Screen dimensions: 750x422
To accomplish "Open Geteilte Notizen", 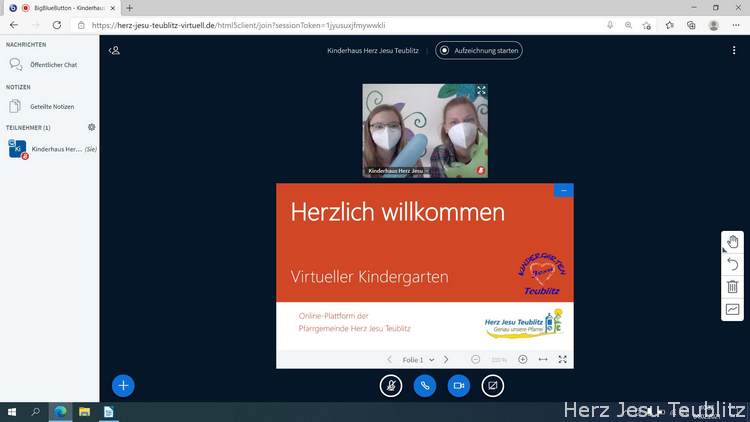I will (x=50, y=106).
